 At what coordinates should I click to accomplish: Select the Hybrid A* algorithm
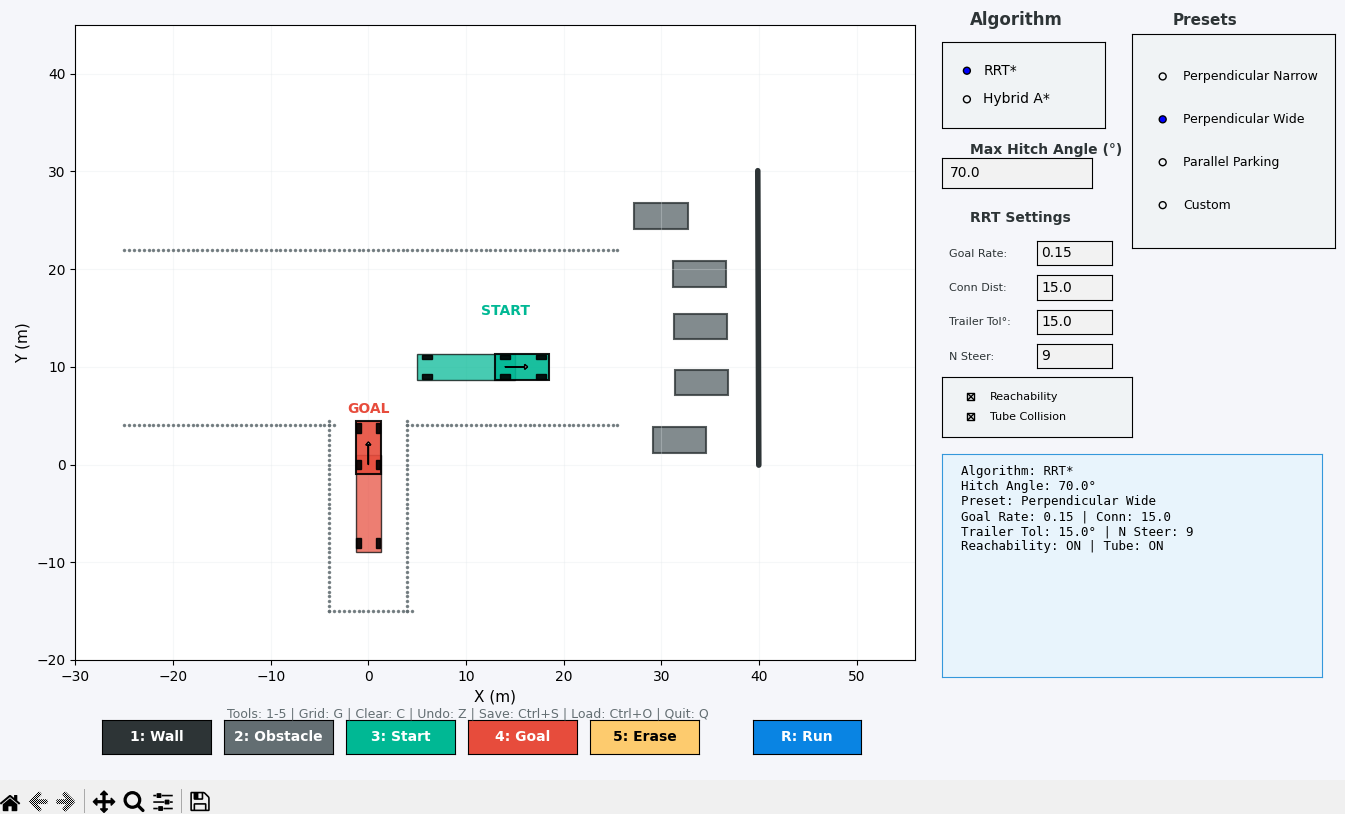click(967, 99)
